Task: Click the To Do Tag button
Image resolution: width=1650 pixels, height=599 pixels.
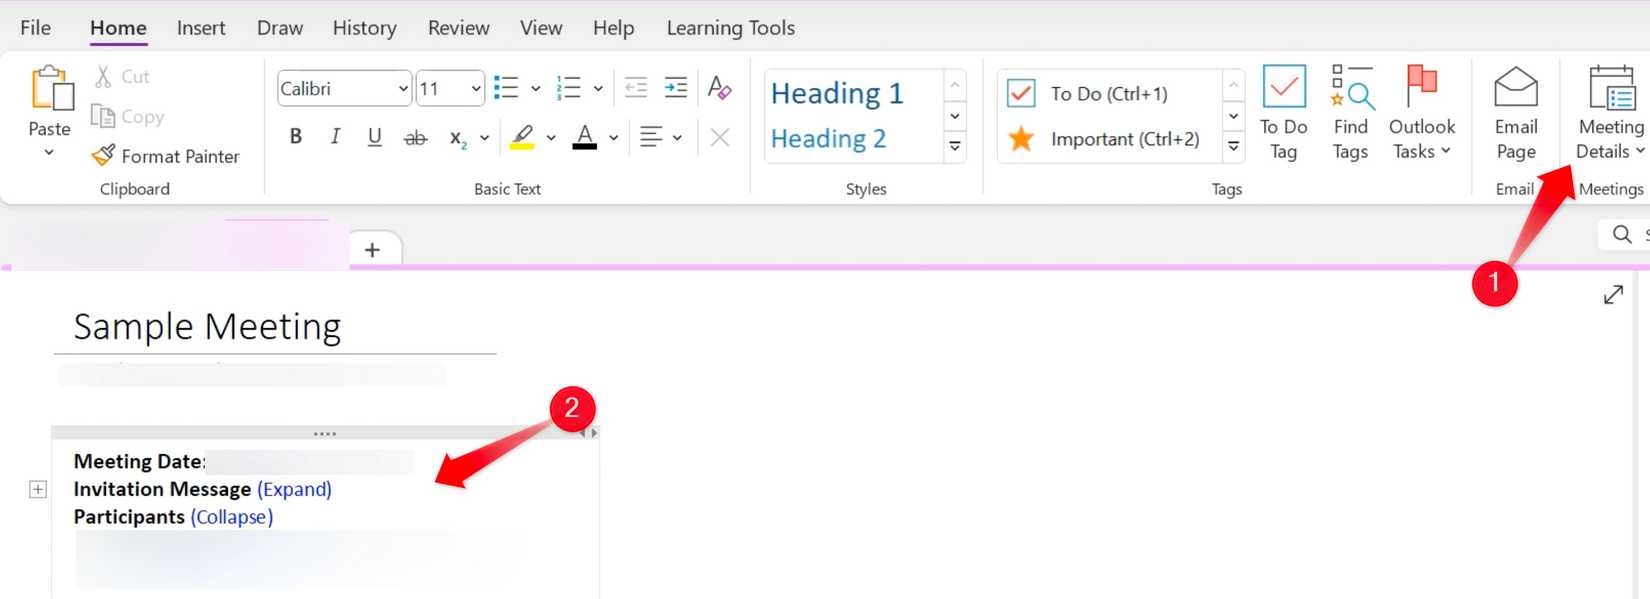Action: (1284, 113)
